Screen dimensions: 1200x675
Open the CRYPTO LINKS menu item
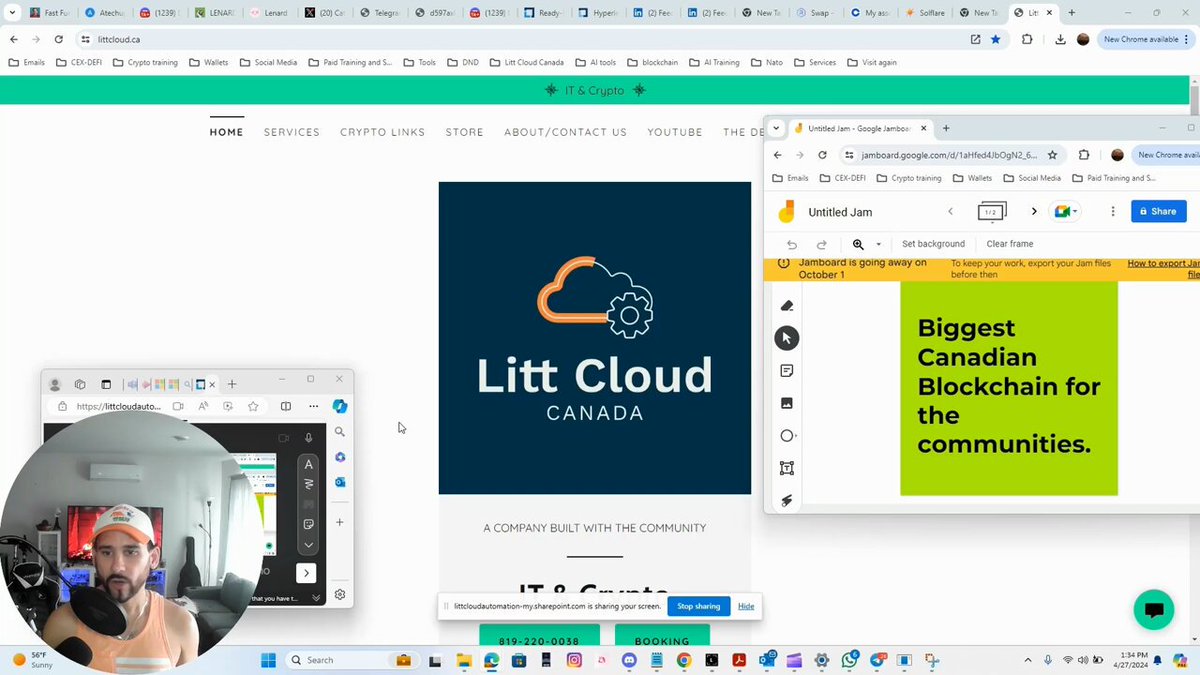pos(382,132)
